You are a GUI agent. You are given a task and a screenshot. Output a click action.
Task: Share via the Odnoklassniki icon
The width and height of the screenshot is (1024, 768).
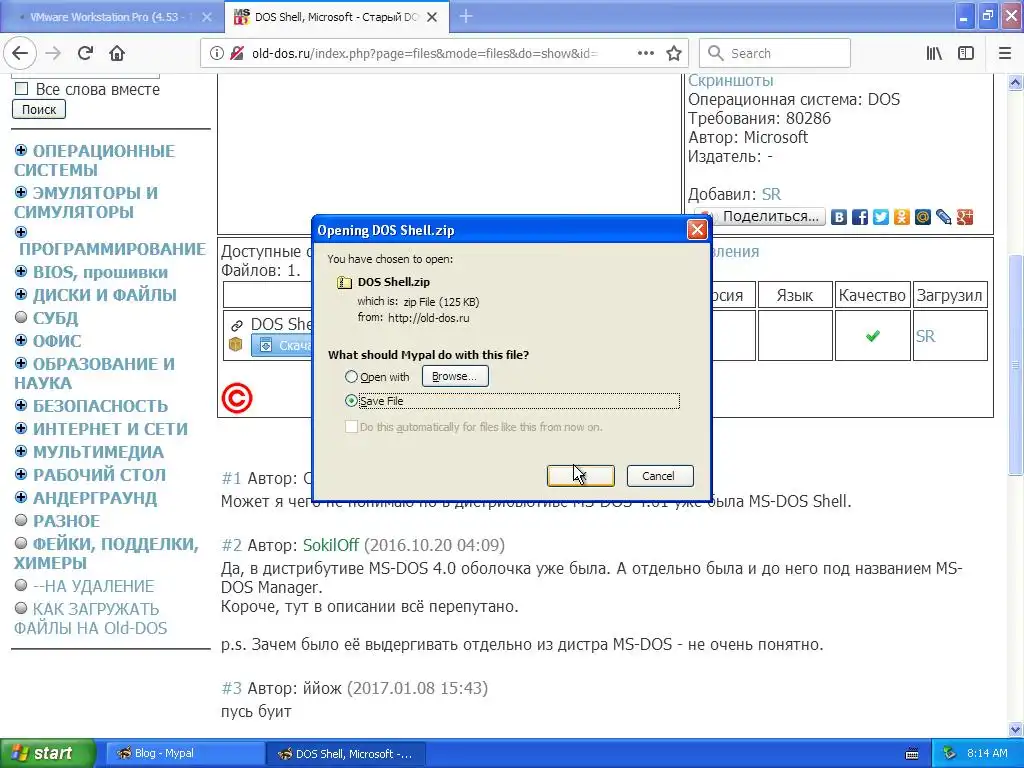click(902, 217)
